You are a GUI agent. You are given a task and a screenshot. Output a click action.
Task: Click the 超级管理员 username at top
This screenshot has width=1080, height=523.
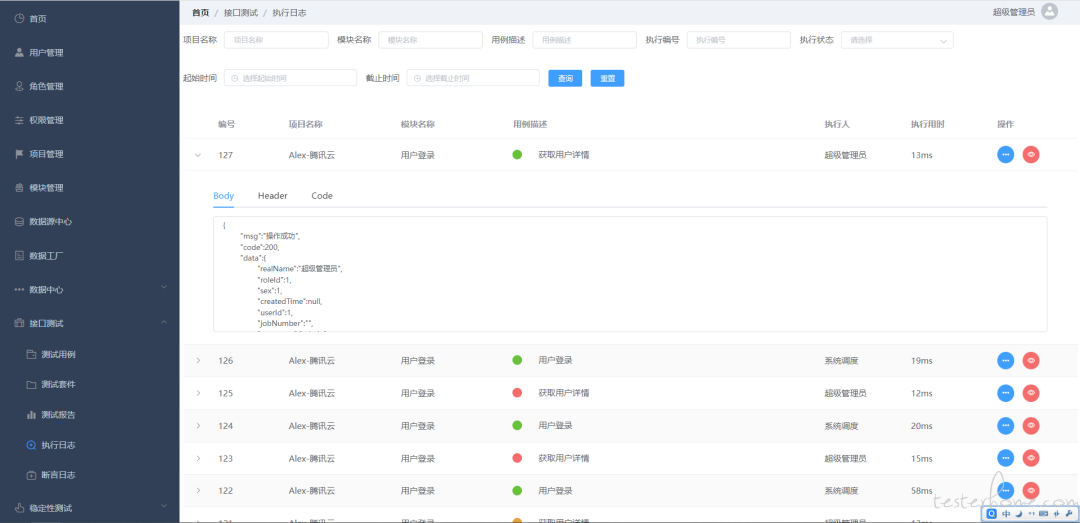click(x=1014, y=12)
